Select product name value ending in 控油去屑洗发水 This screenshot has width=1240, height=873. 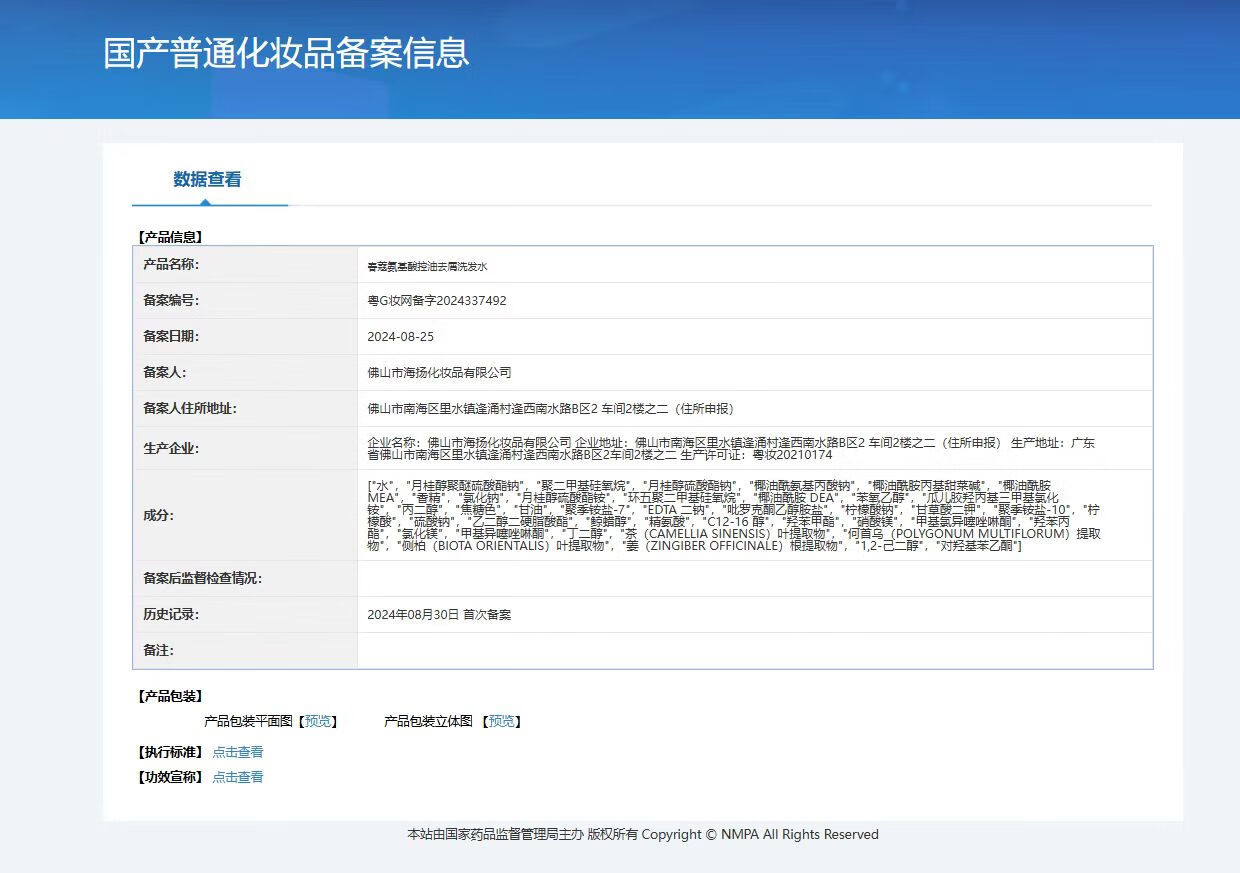[x=427, y=267]
